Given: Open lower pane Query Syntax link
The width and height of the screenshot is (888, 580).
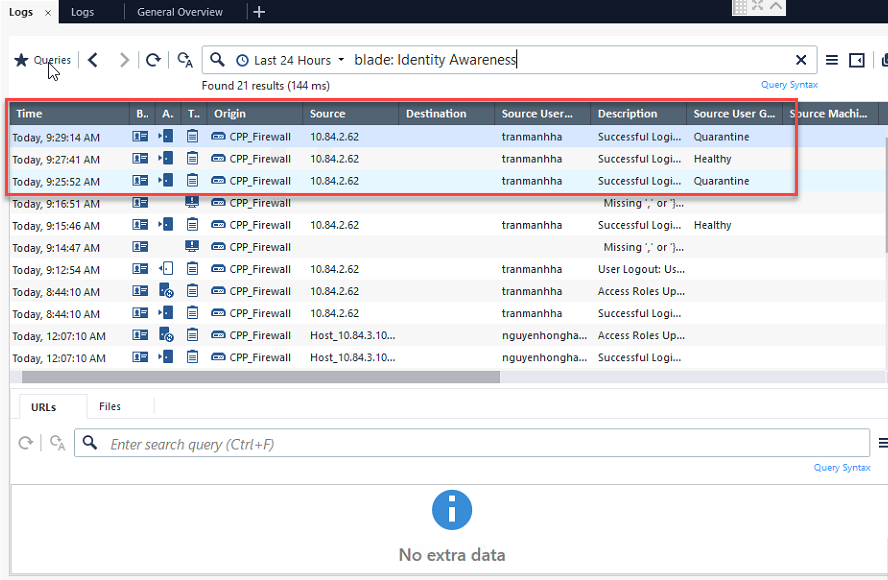Looking at the screenshot, I should tap(842, 467).
